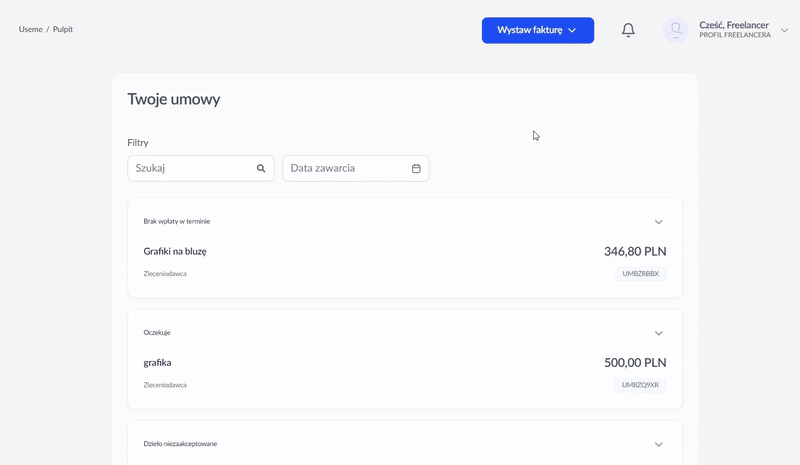Click the PROFIL FREELANCERA label
The height and width of the screenshot is (465, 800).
pos(735,35)
